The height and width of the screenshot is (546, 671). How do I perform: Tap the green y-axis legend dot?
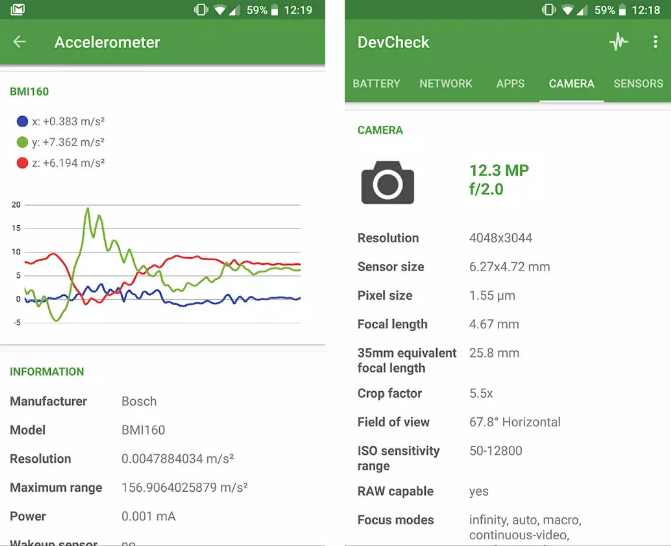[x=22, y=142]
